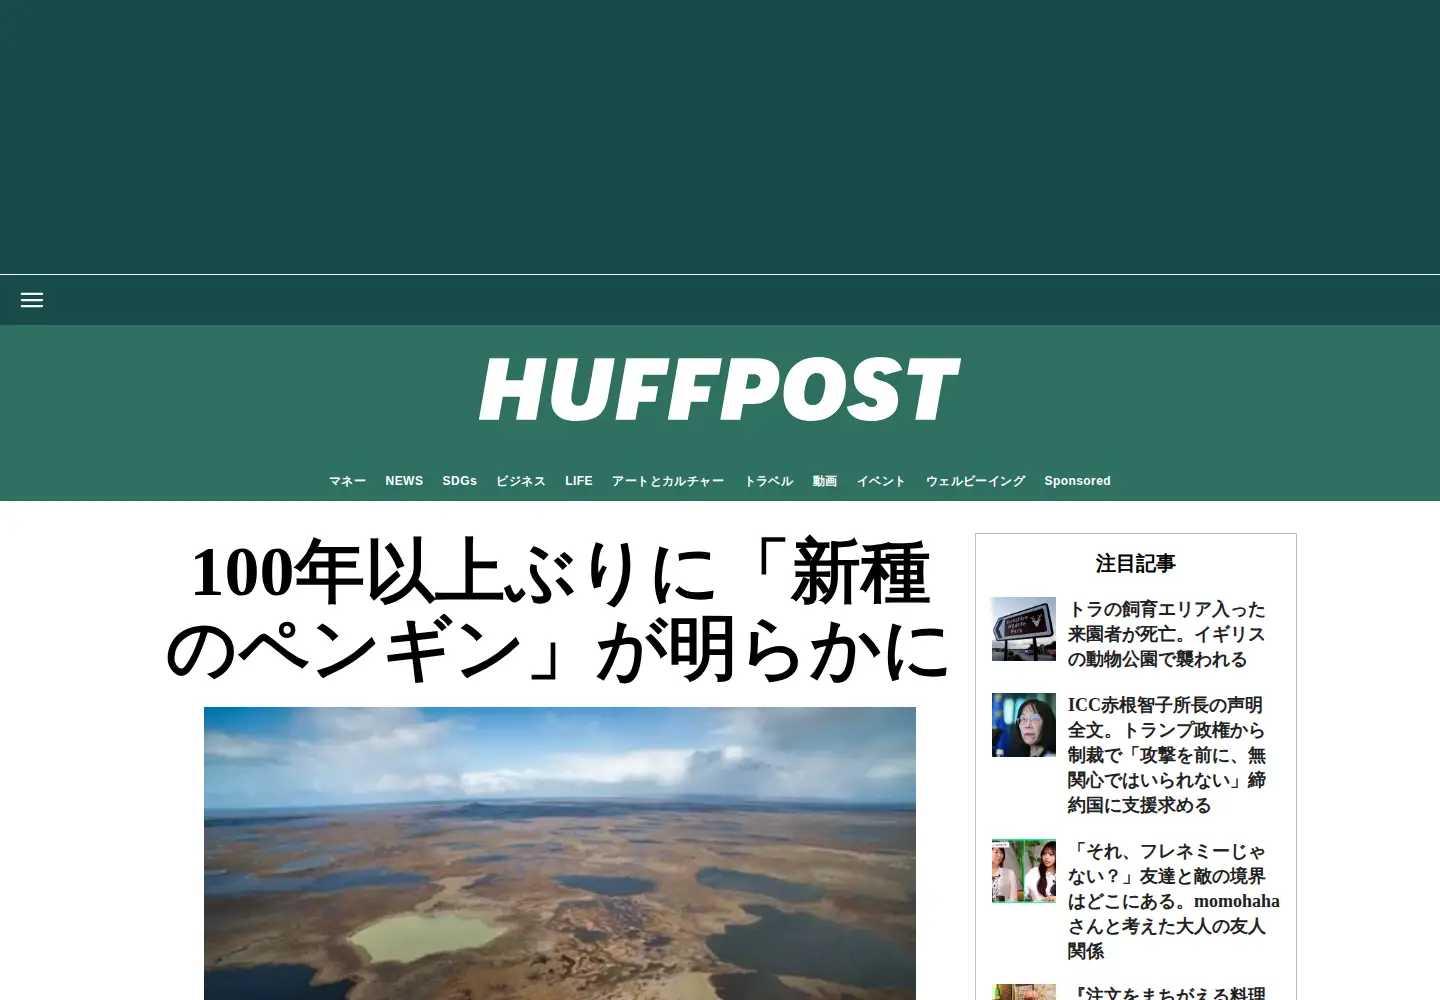Click the aerial landscape article image
1440x1000 pixels.
pos(560,853)
